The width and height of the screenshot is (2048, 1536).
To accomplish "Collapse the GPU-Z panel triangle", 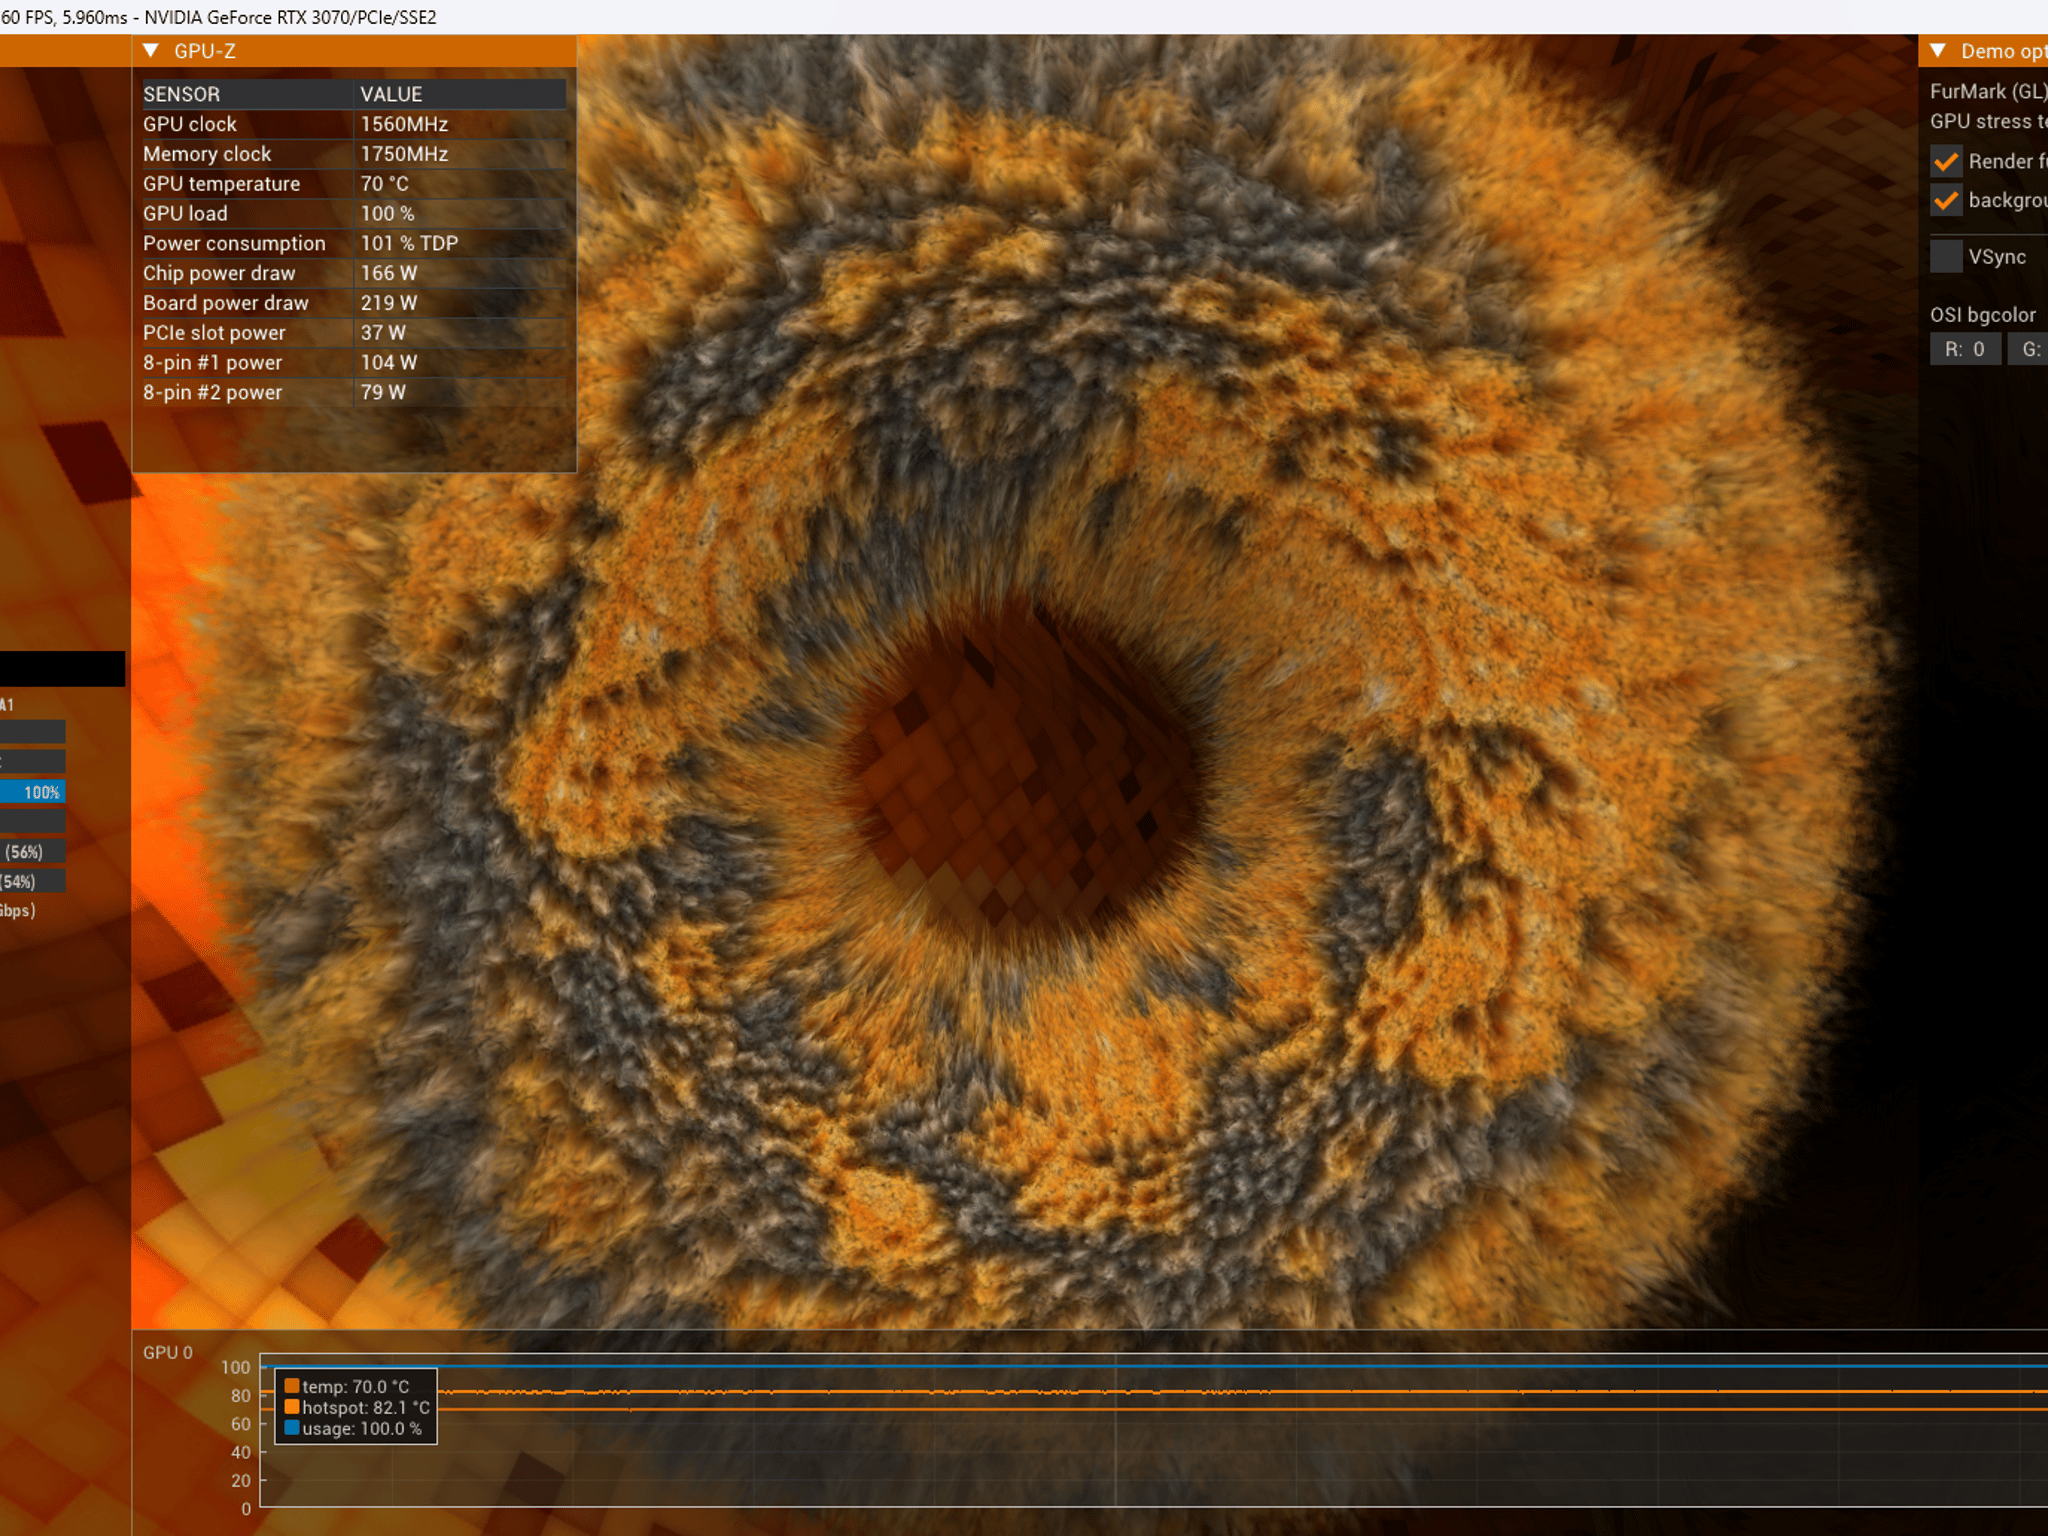I will [x=151, y=51].
